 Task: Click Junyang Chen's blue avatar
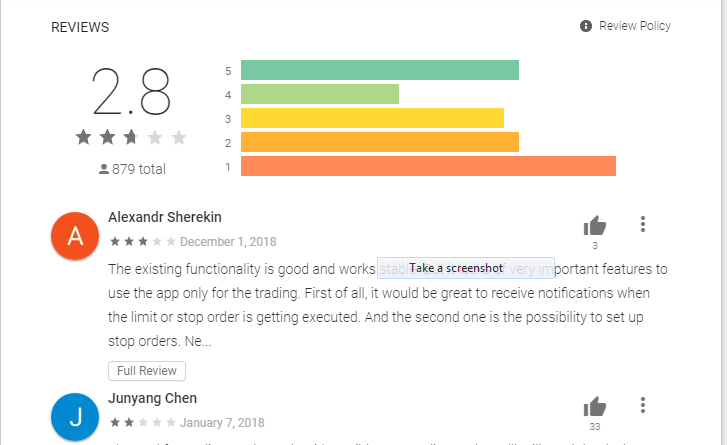[x=75, y=417]
